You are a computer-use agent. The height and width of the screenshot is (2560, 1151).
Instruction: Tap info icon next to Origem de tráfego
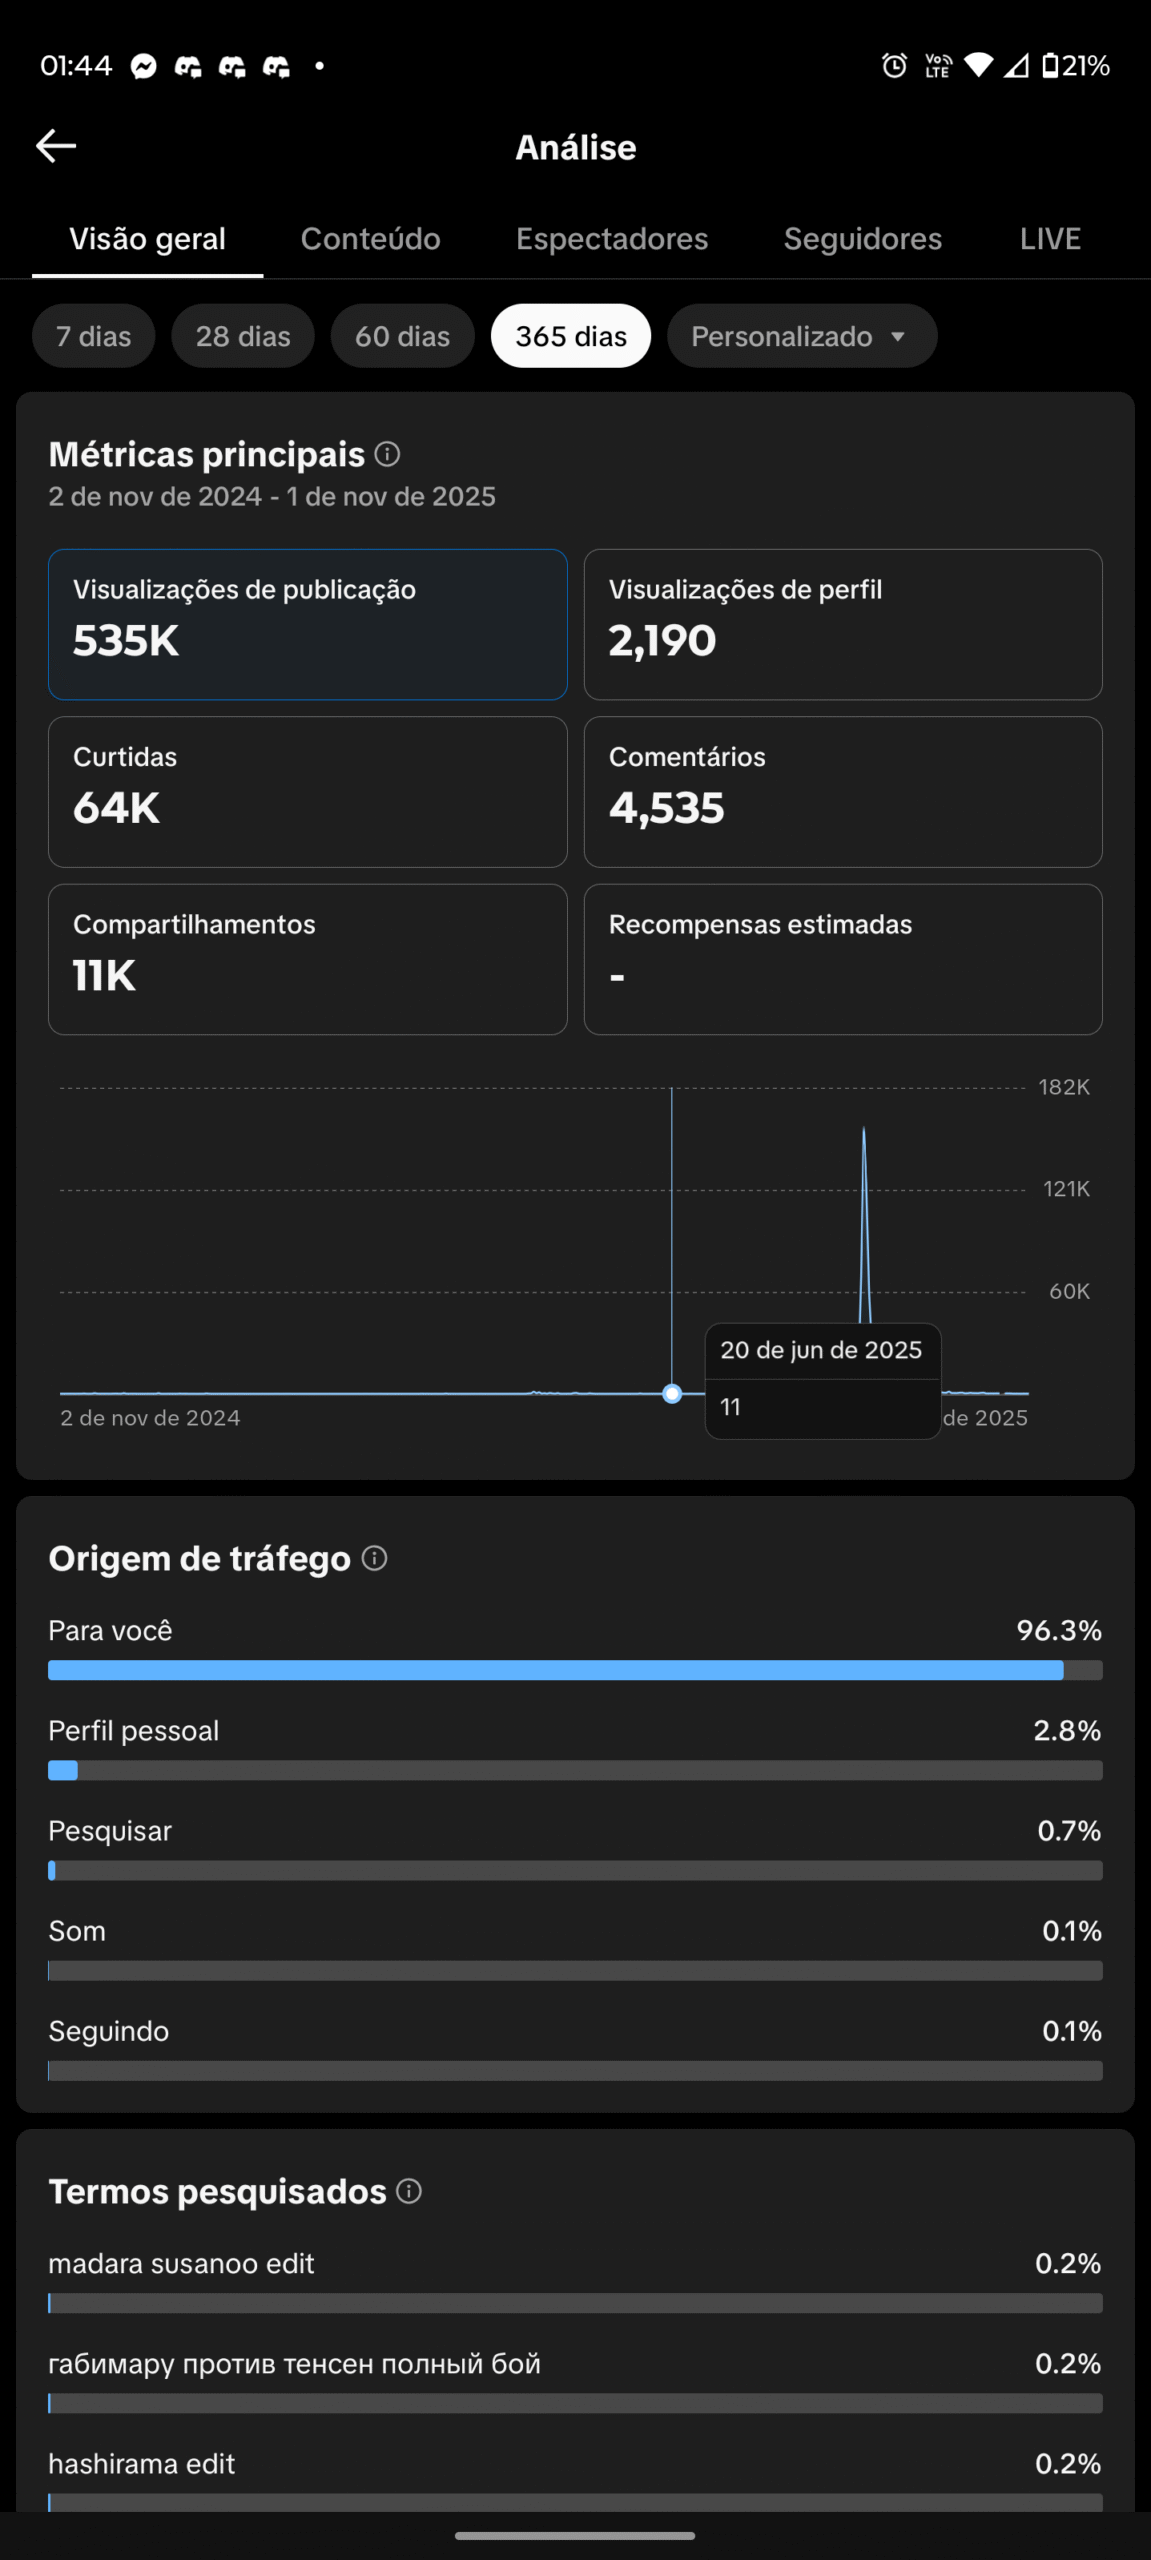click(x=374, y=1558)
